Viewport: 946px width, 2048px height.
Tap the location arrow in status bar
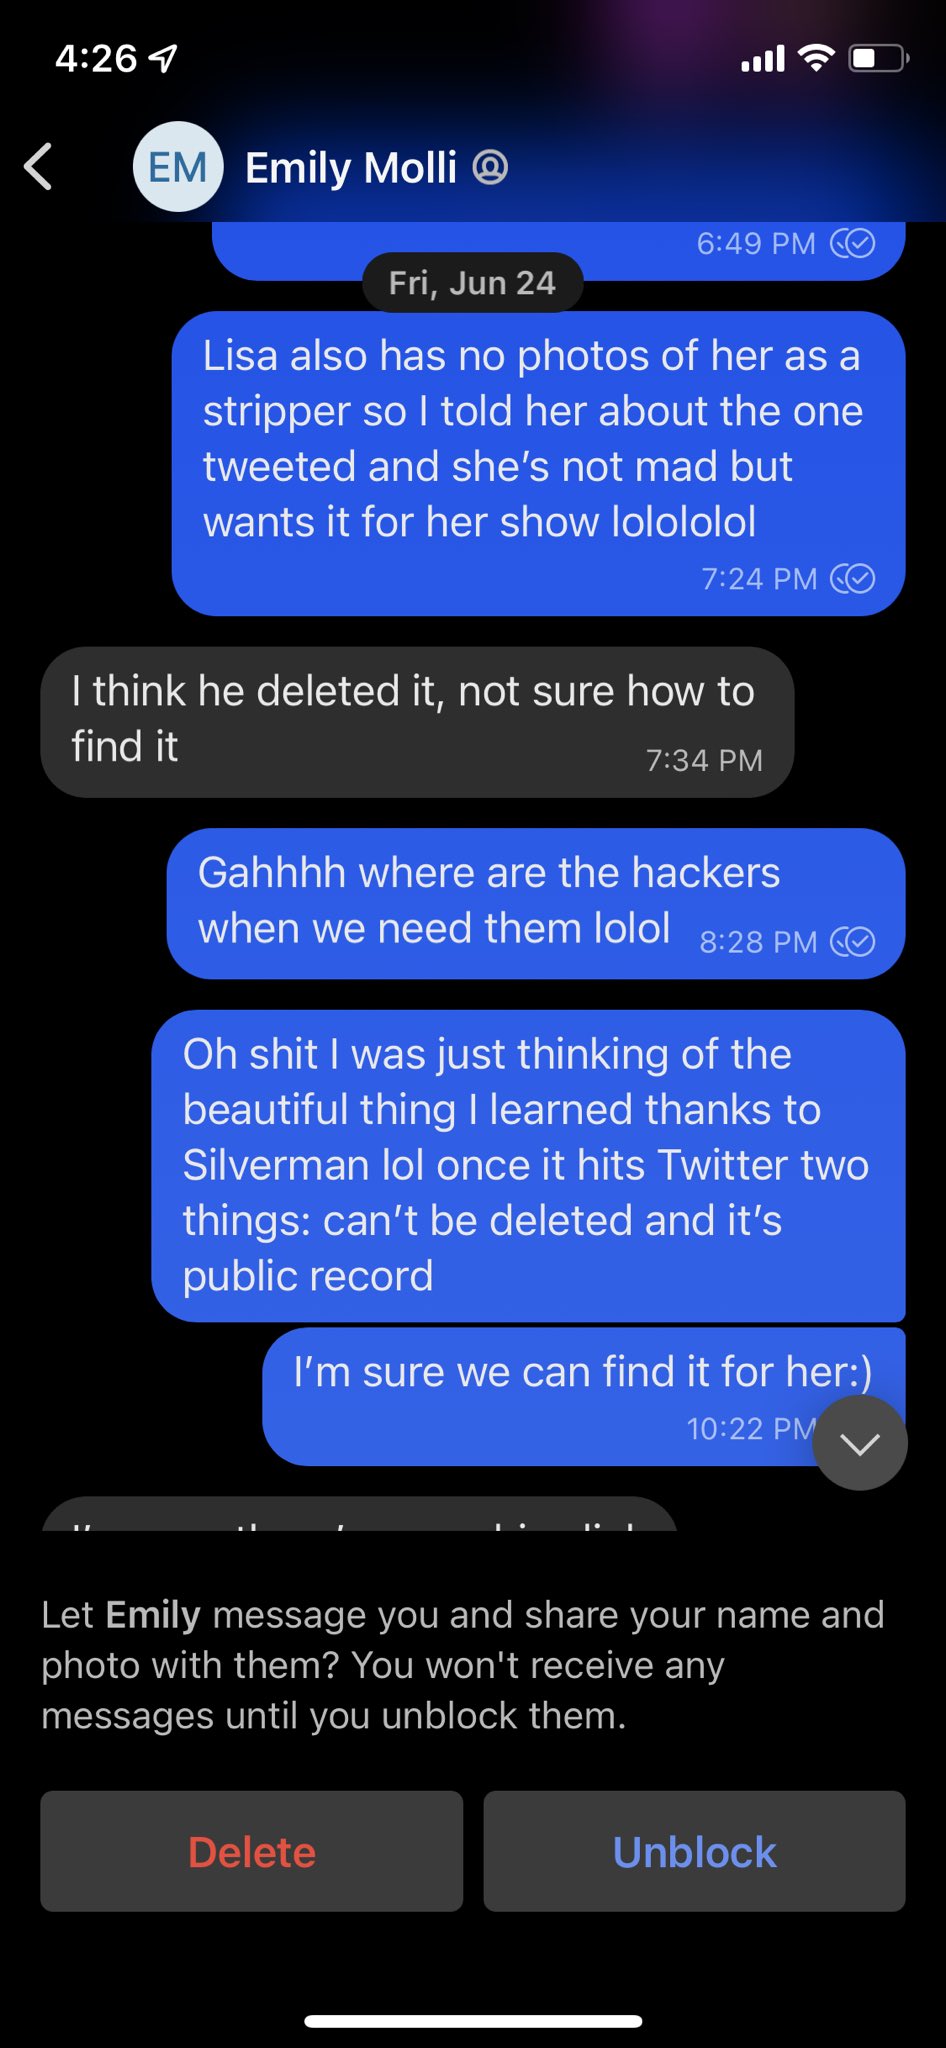(163, 59)
